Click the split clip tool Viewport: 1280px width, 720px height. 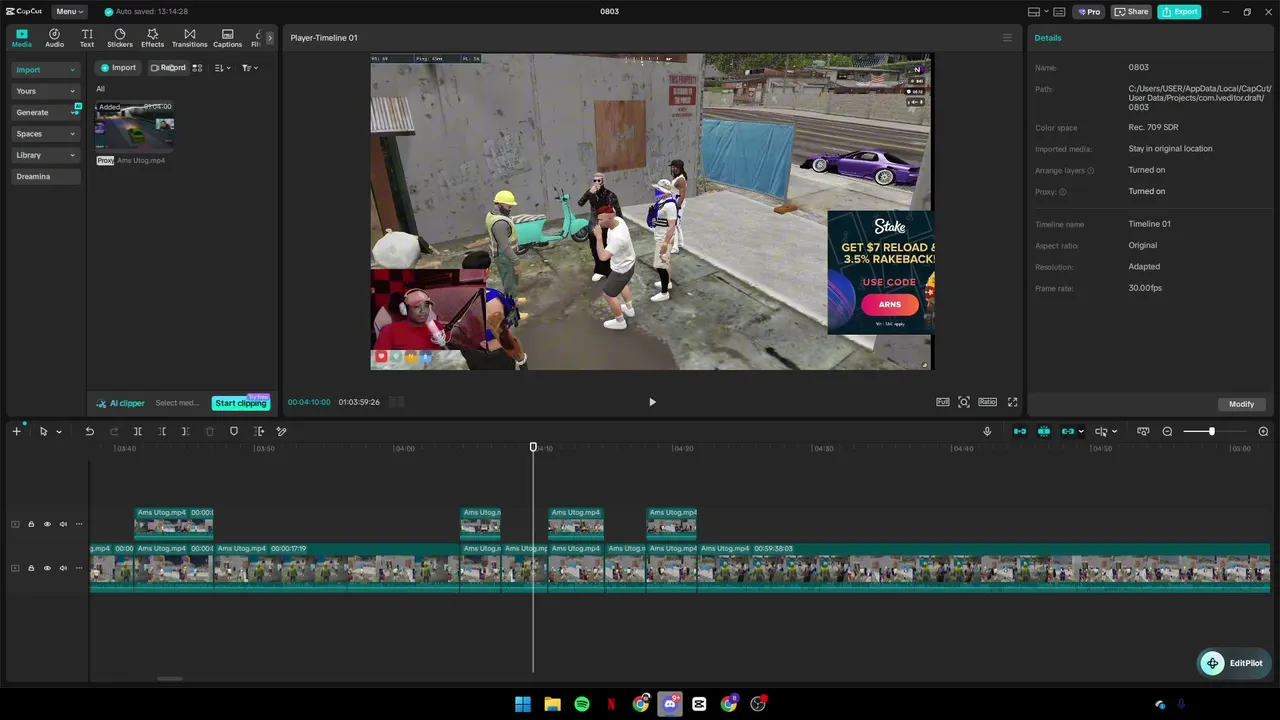138,432
